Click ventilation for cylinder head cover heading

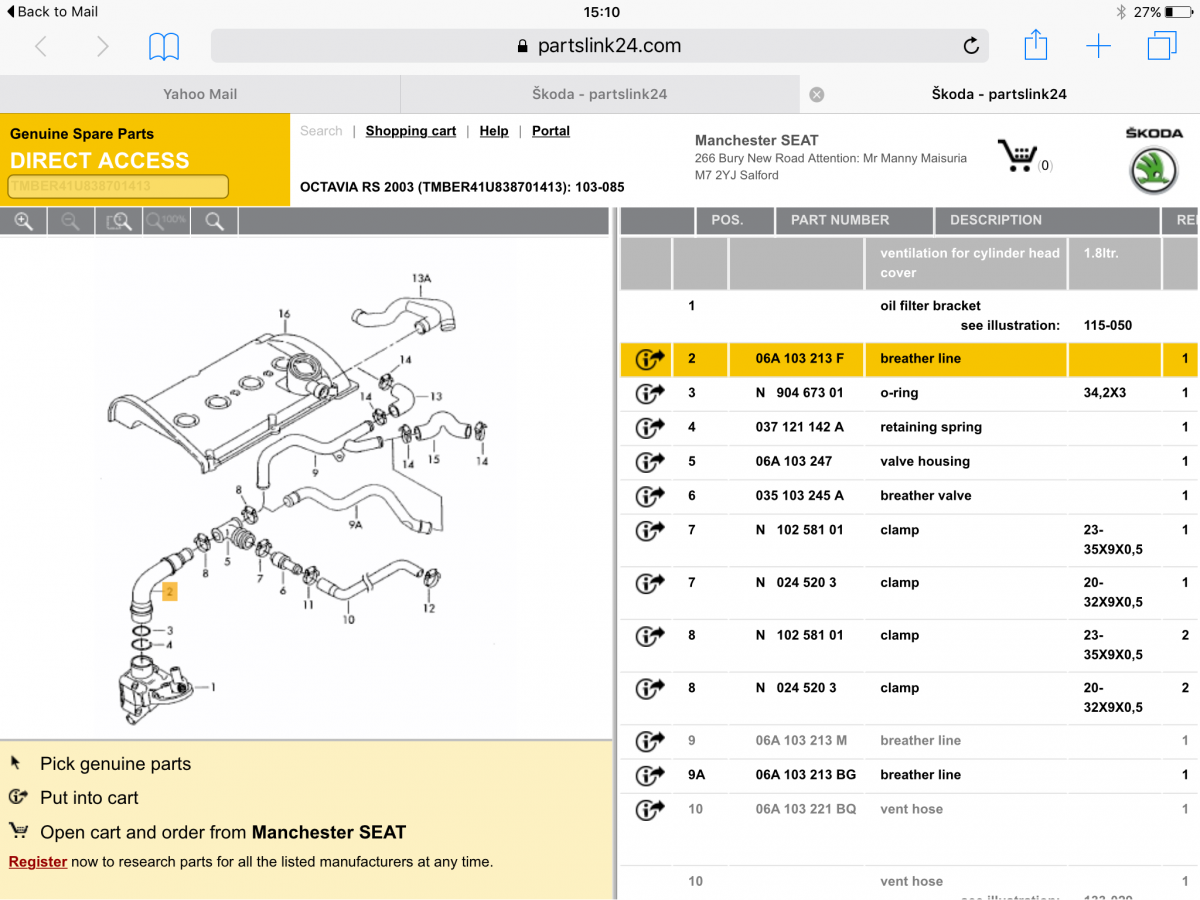coord(969,263)
